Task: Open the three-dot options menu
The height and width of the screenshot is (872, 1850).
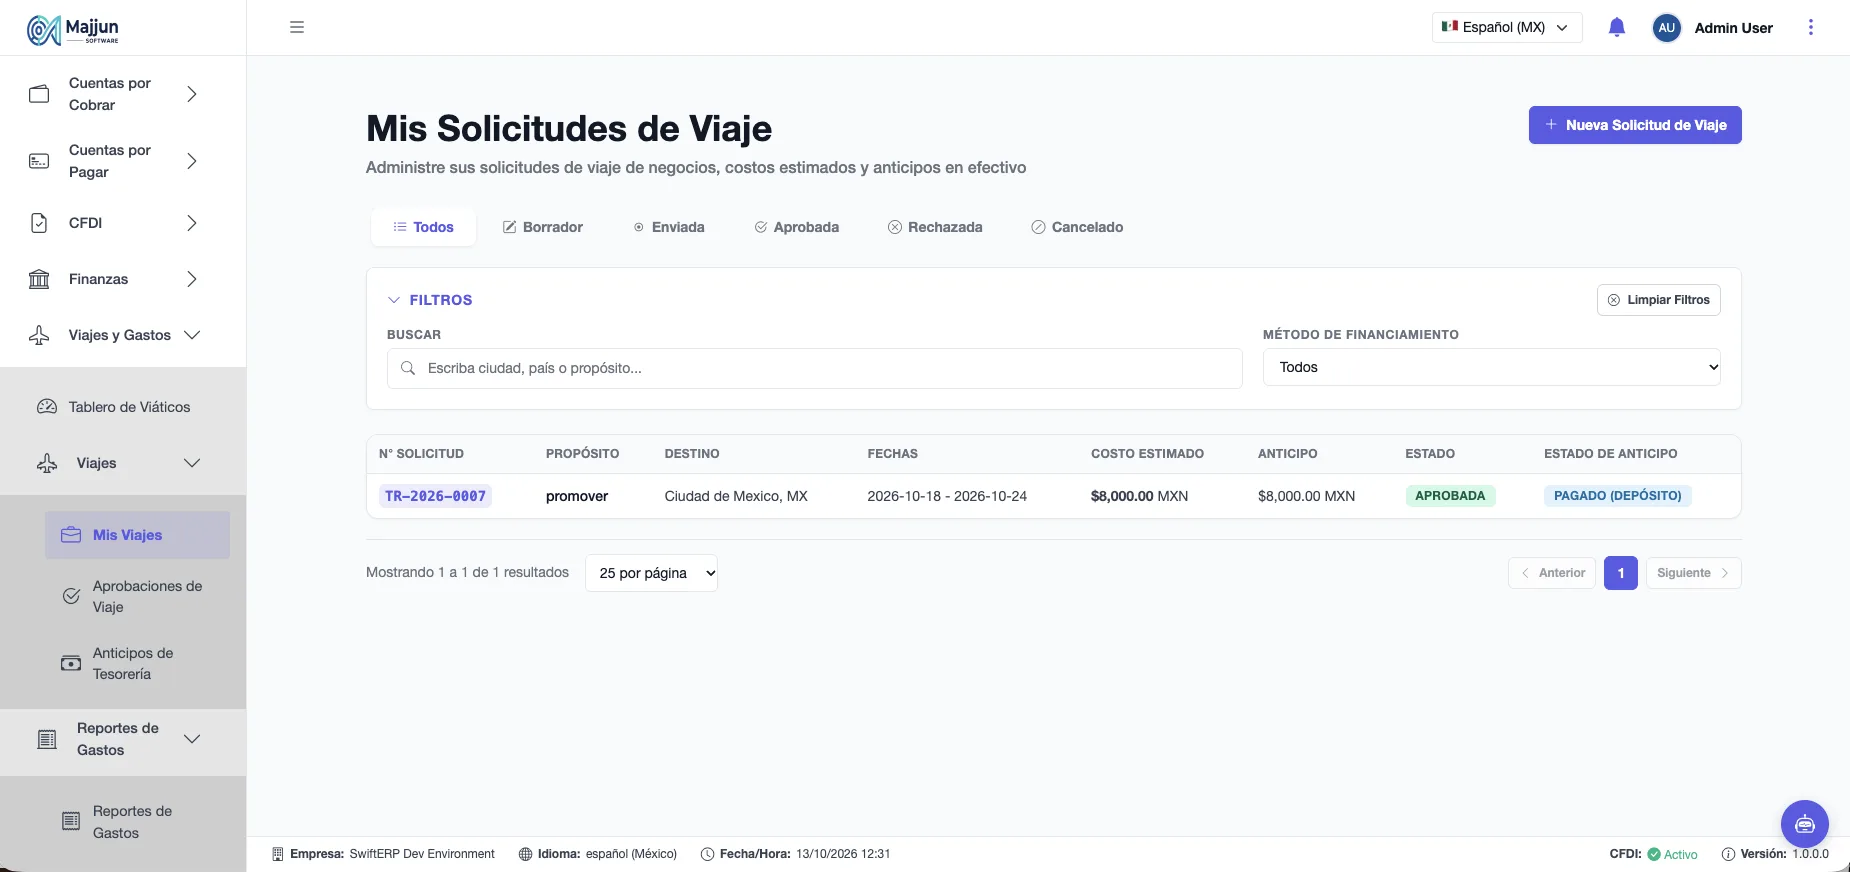Action: pyautogui.click(x=1810, y=27)
